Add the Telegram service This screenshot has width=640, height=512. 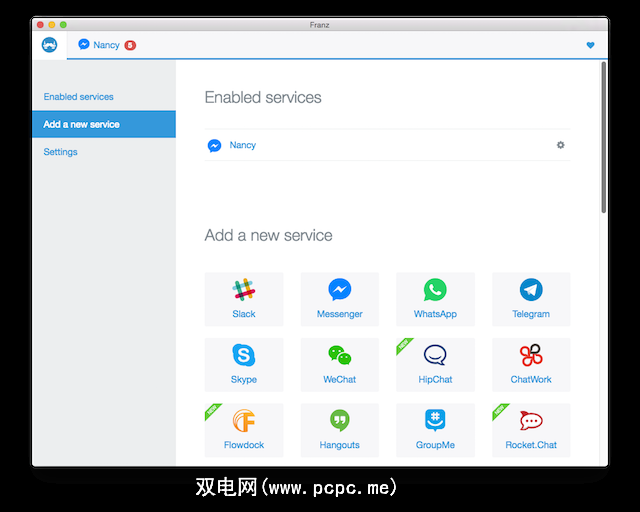click(x=531, y=299)
